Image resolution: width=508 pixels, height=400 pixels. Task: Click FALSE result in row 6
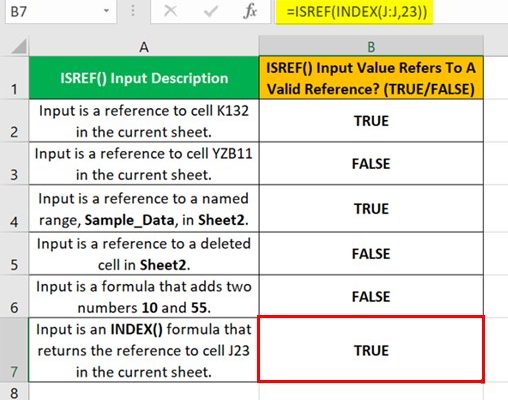371,296
